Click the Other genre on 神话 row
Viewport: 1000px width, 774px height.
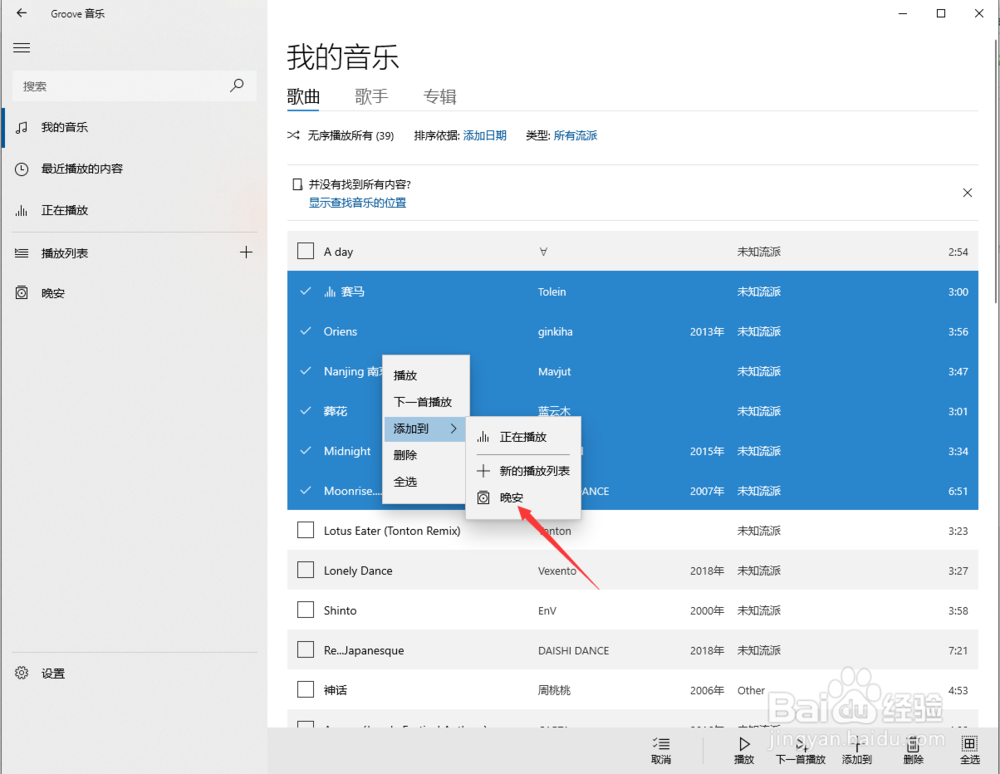[751, 690]
